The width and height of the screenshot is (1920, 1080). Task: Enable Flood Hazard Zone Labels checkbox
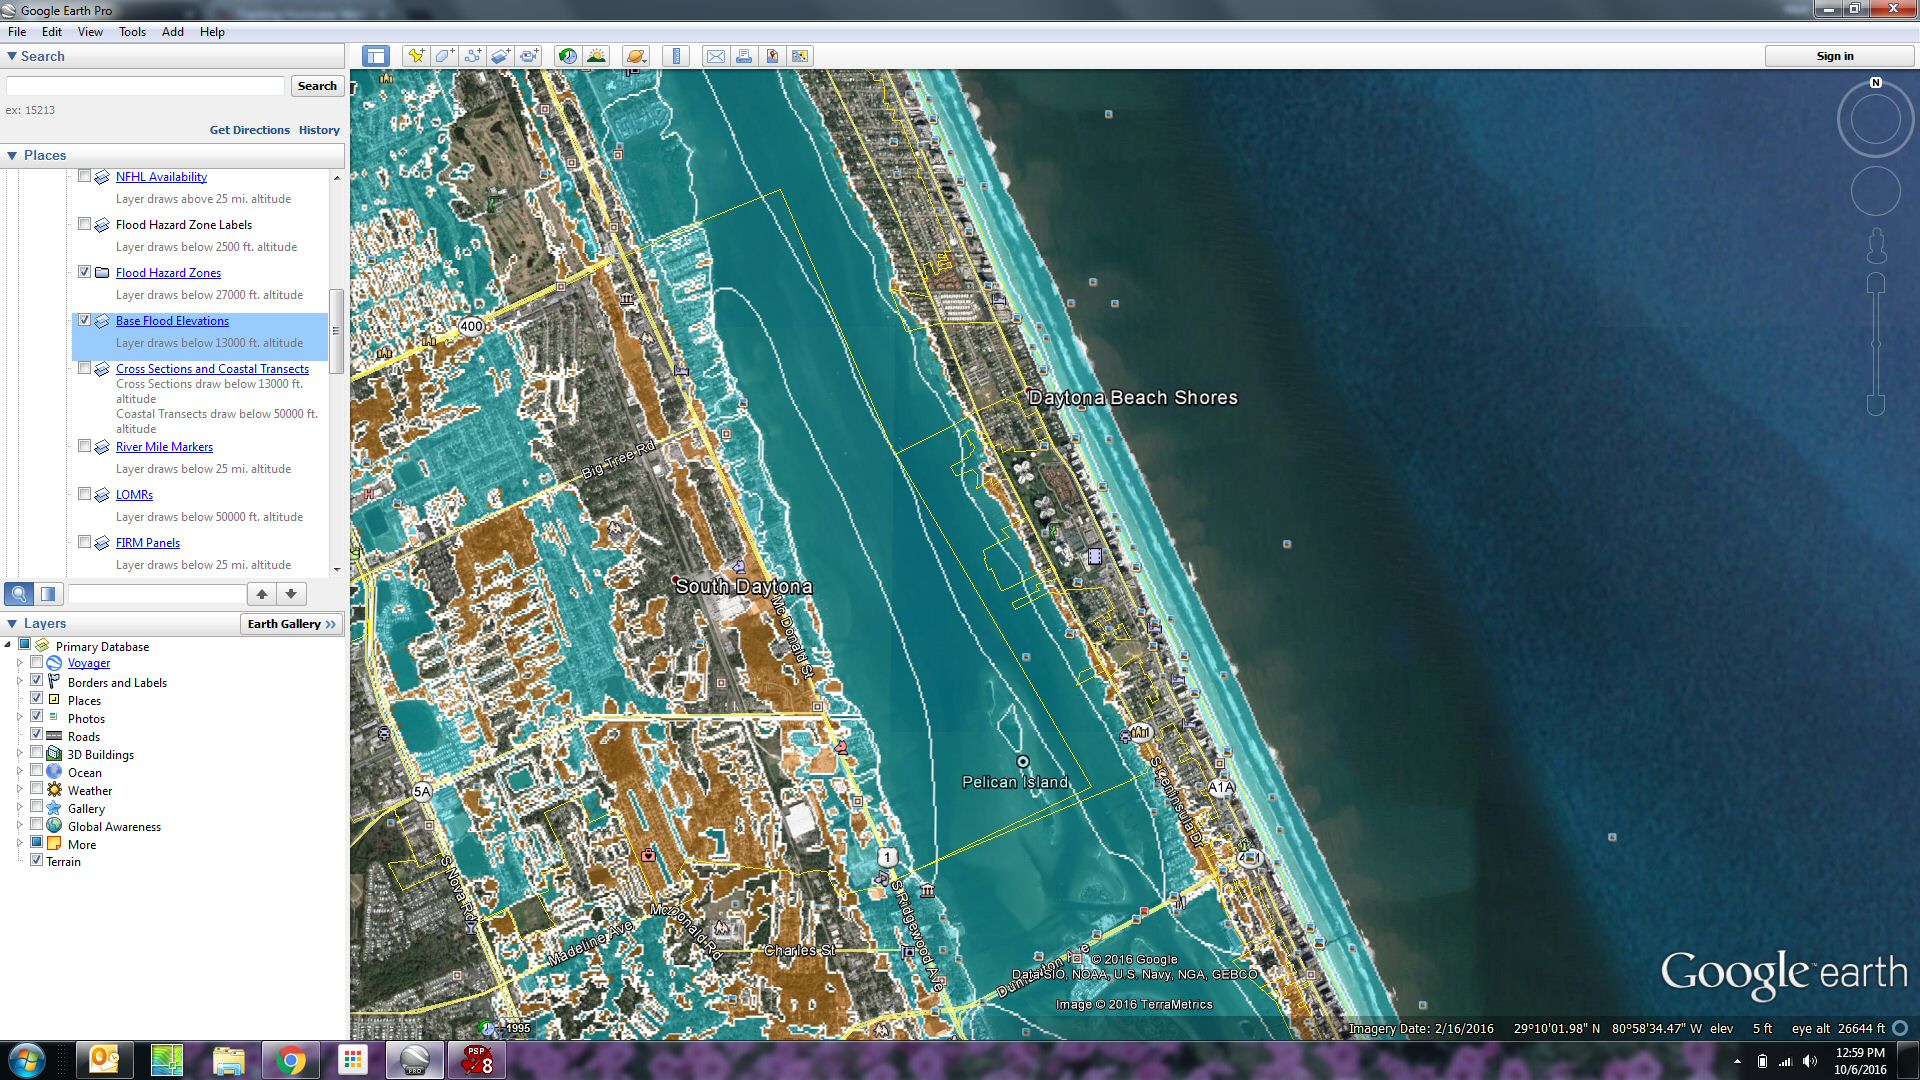84,224
